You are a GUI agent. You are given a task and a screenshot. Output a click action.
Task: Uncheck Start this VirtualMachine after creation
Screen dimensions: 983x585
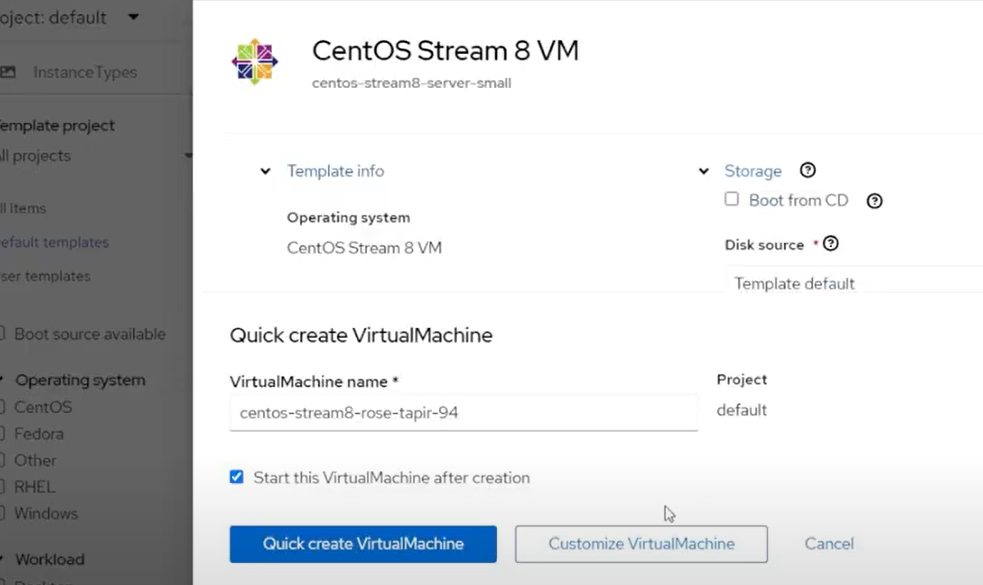coord(236,477)
